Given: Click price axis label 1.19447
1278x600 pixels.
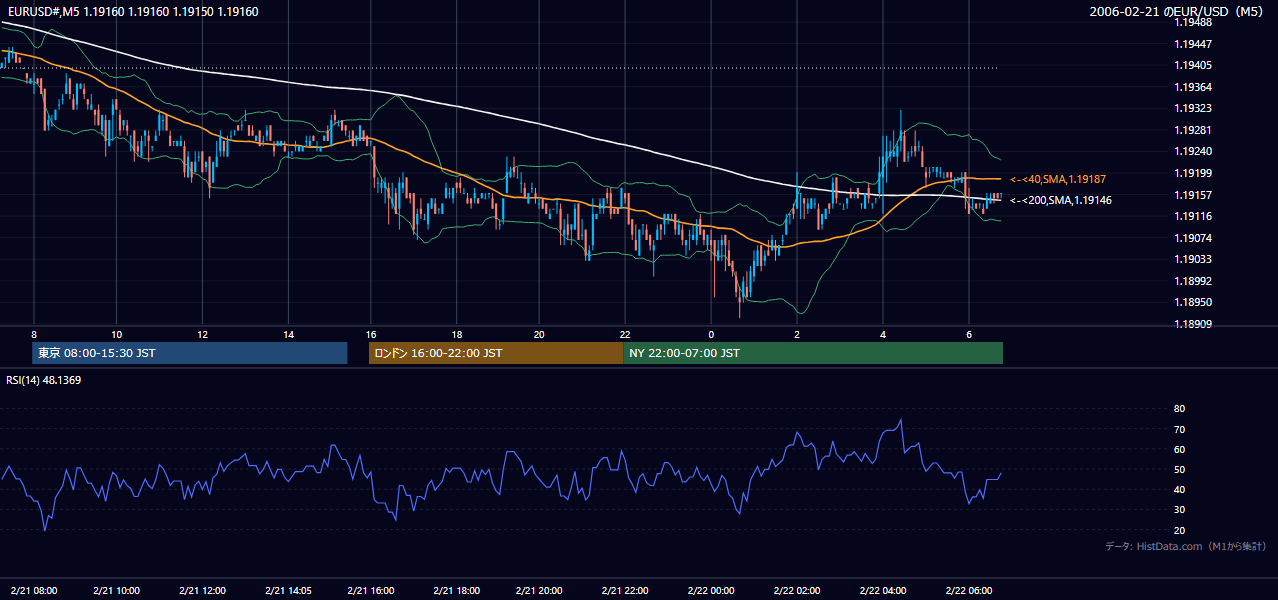Looking at the screenshot, I should click(x=1193, y=45).
